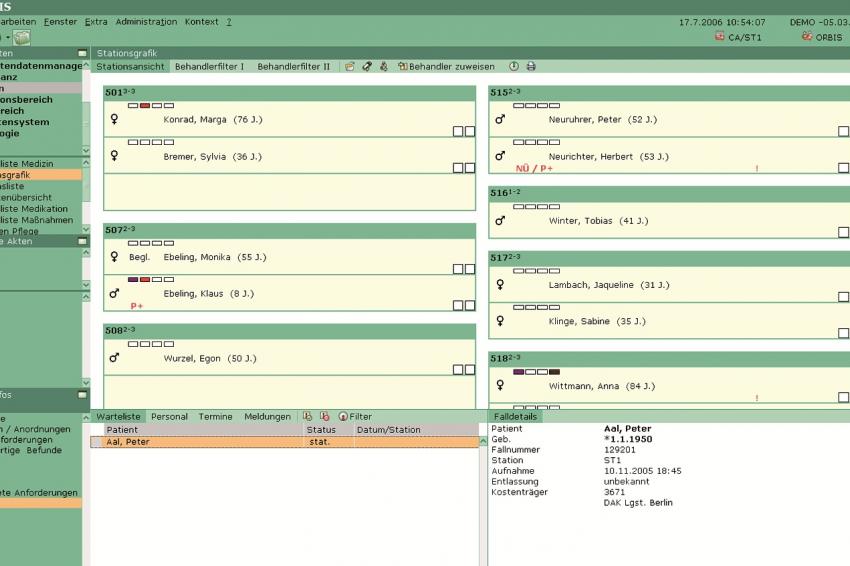Screen dimensions: 850x566
Task: Click the up arrow at the Warteliste table's right edge
Action: (483, 442)
